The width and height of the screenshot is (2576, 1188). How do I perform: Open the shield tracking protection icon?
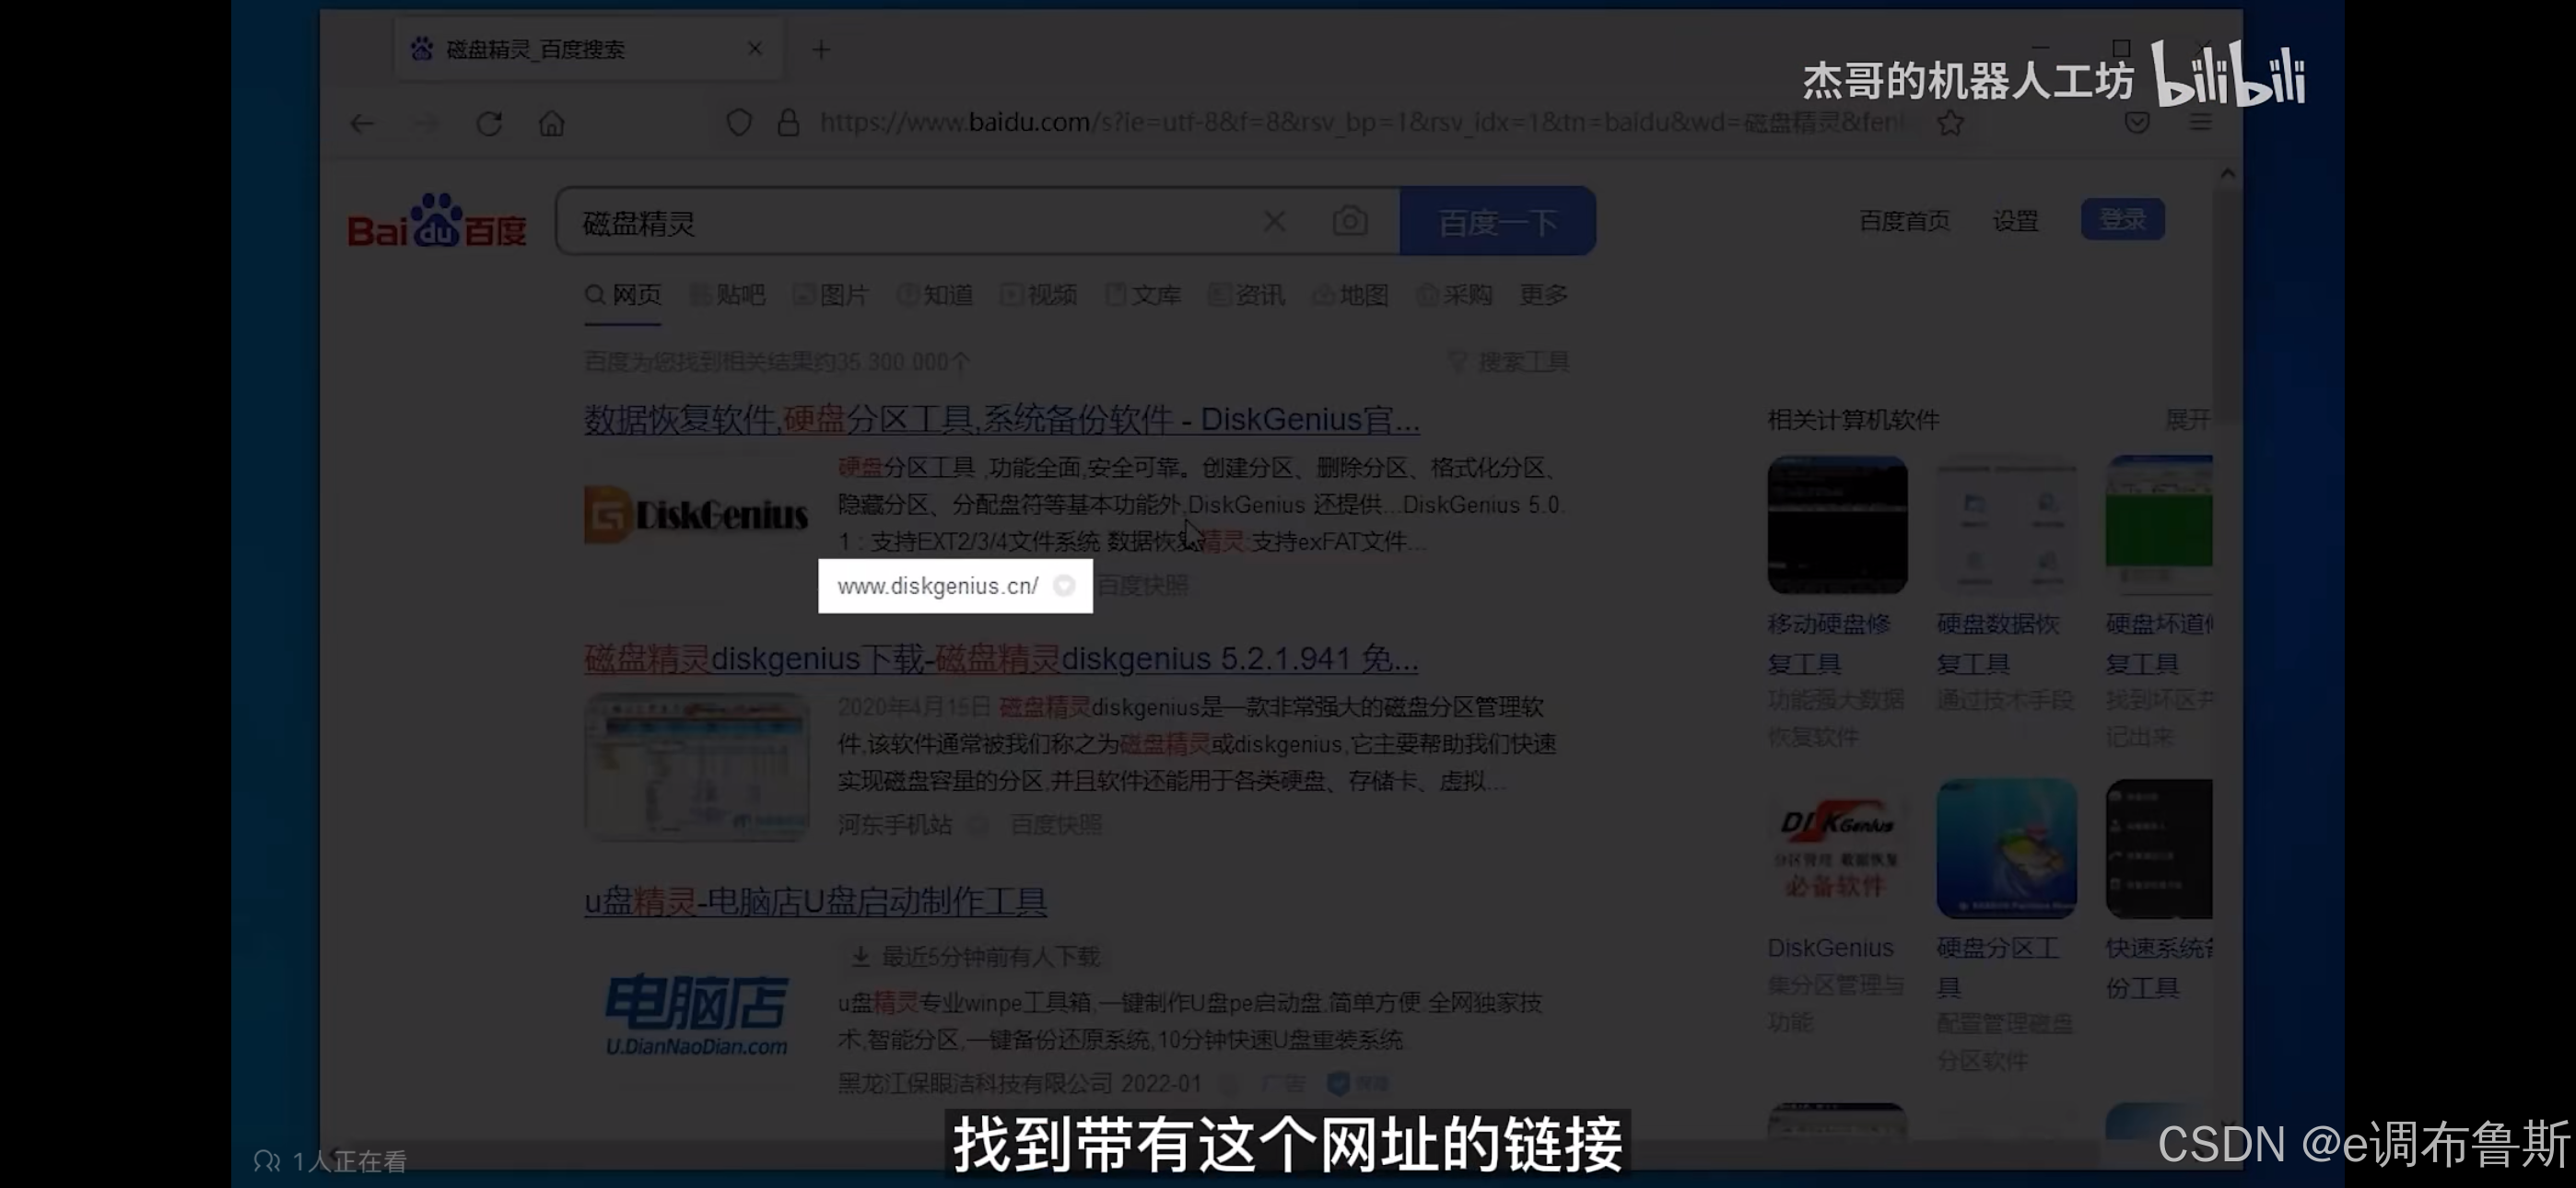[739, 123]
